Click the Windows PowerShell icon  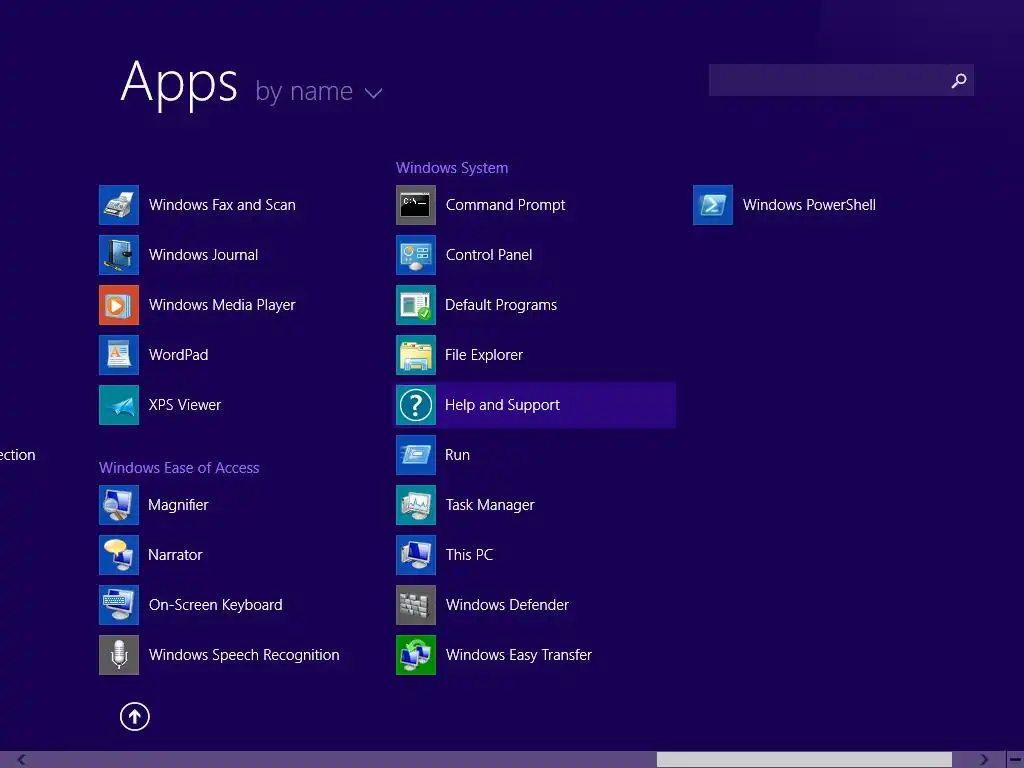[x=713, y=205]
